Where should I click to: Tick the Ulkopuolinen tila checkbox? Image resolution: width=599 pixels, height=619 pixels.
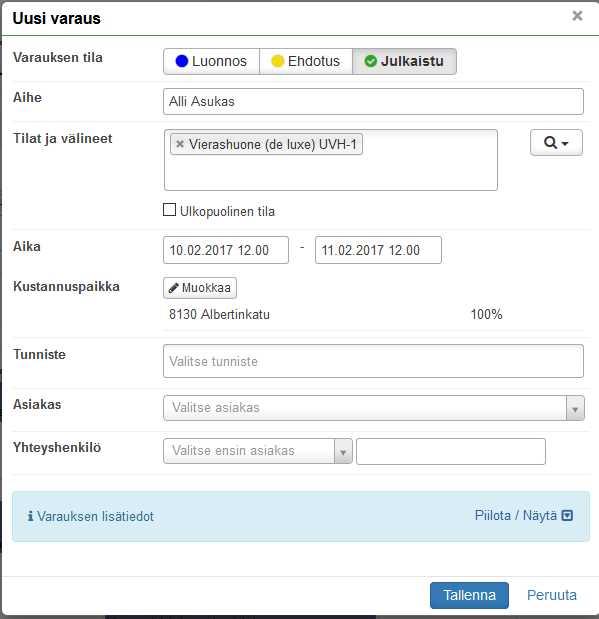(x=169, y=210)
